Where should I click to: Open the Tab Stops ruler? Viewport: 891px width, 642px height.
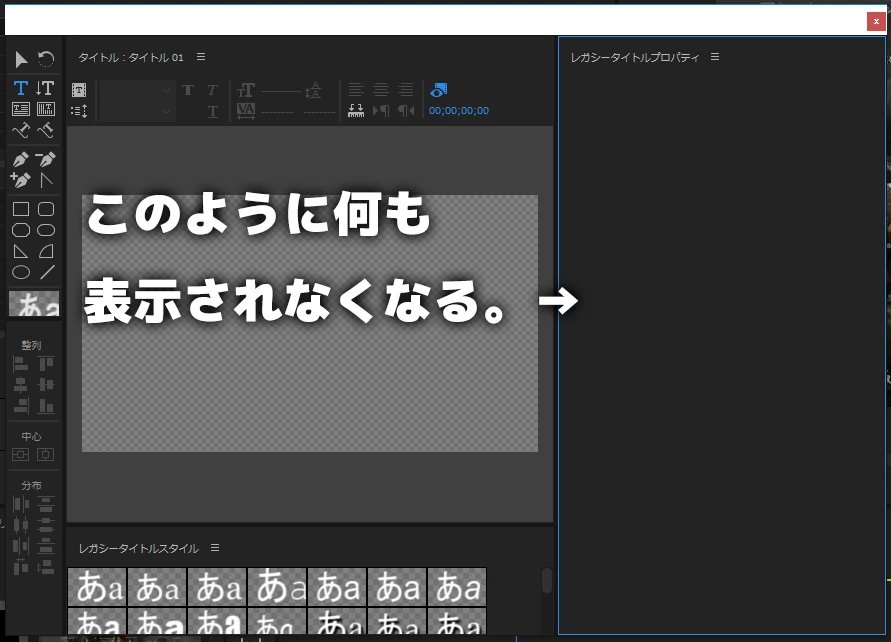pos(356,110)
